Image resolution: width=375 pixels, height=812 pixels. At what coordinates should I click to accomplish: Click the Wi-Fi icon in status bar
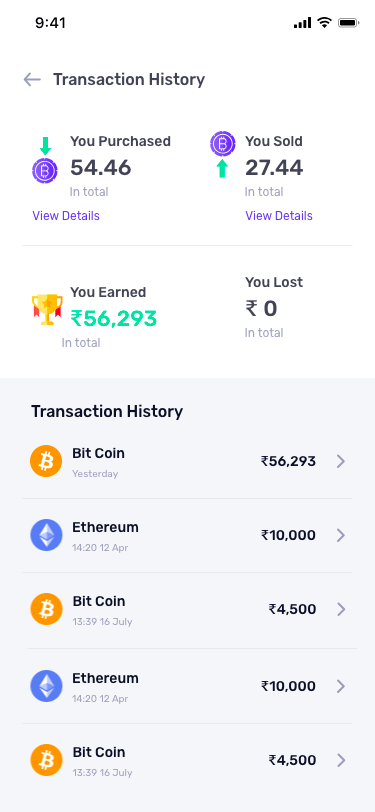point(324,22)
